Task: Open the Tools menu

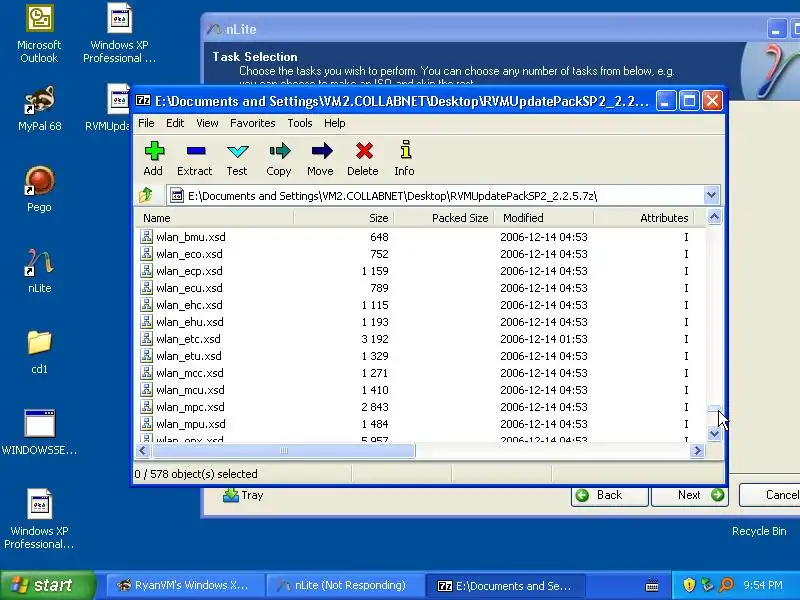Action: pyautogui.click(x=299, y=123)
